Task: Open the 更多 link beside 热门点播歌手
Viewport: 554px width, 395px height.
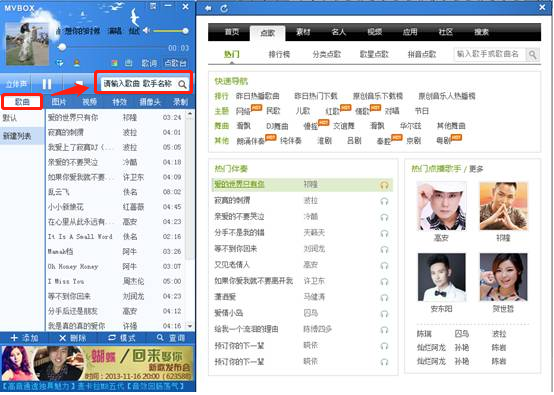Action: (x=476, y=169)
